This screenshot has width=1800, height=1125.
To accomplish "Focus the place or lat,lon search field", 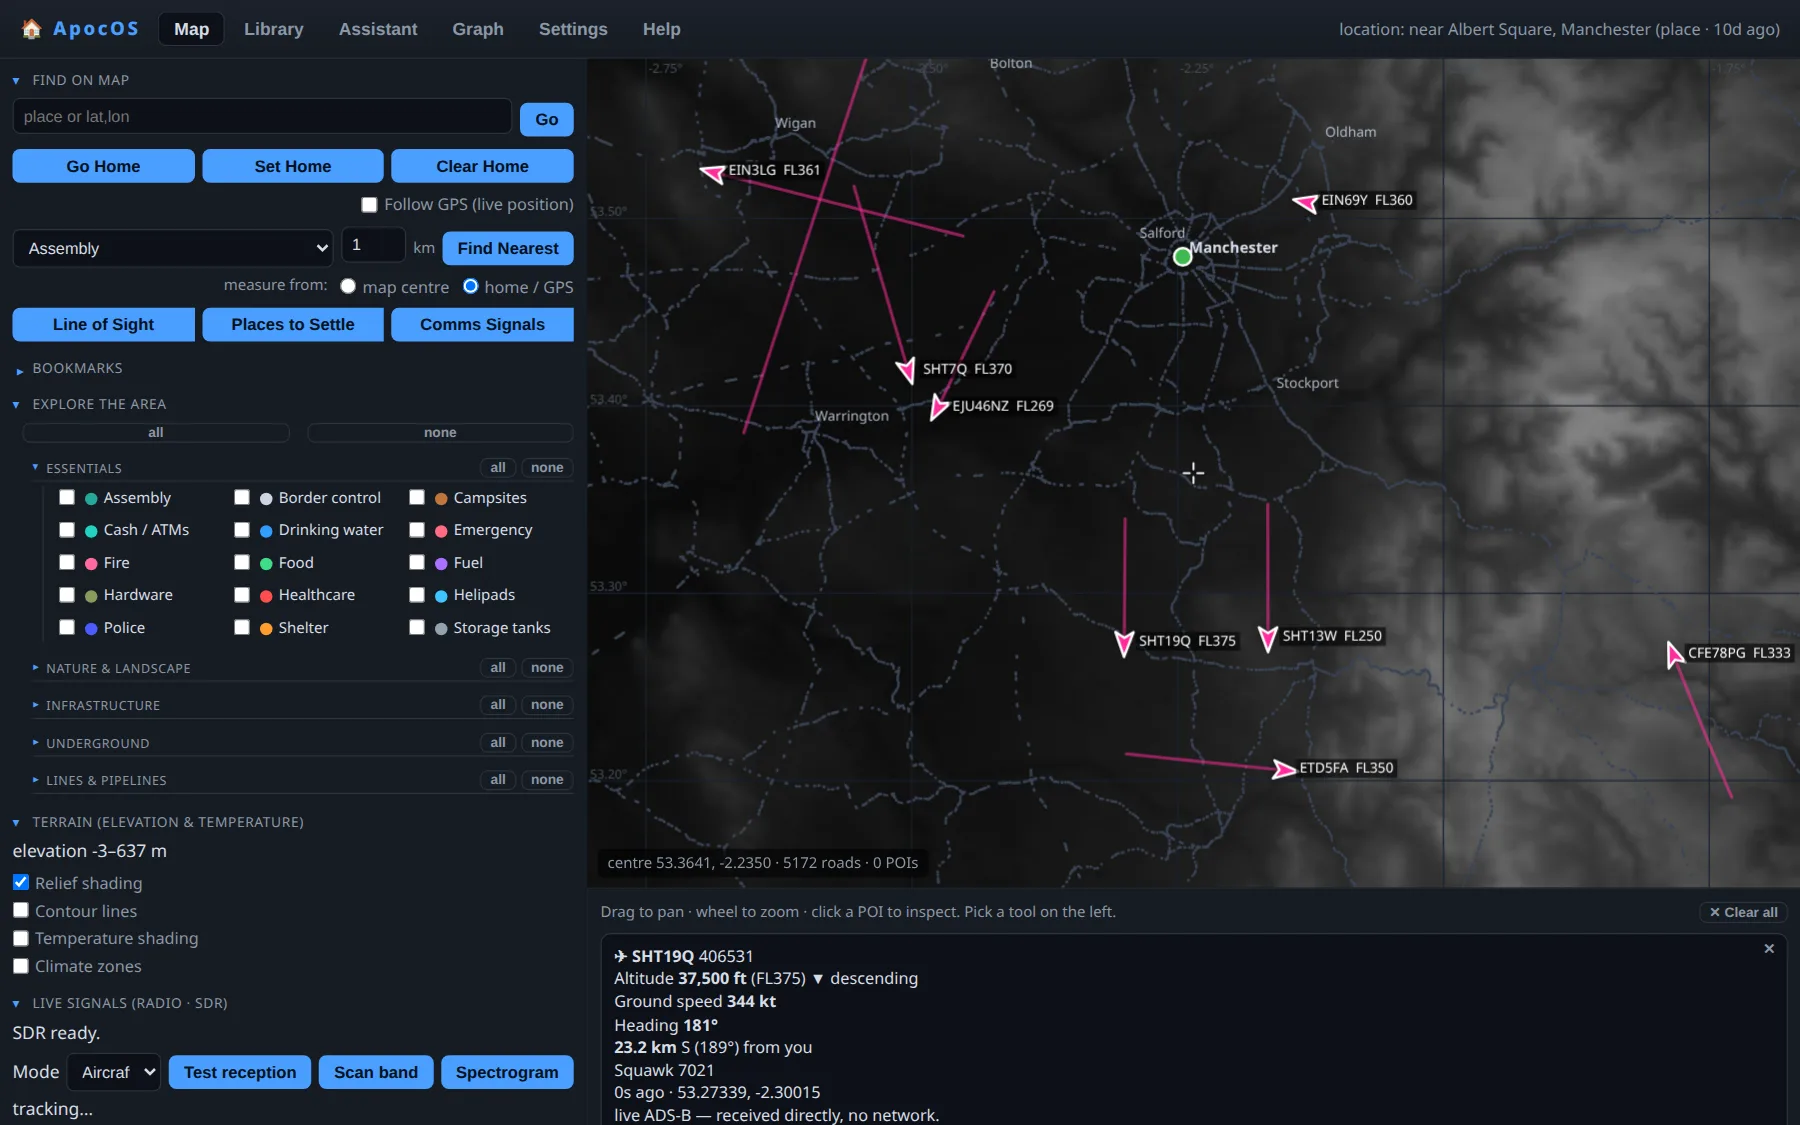I will (262, 116).
